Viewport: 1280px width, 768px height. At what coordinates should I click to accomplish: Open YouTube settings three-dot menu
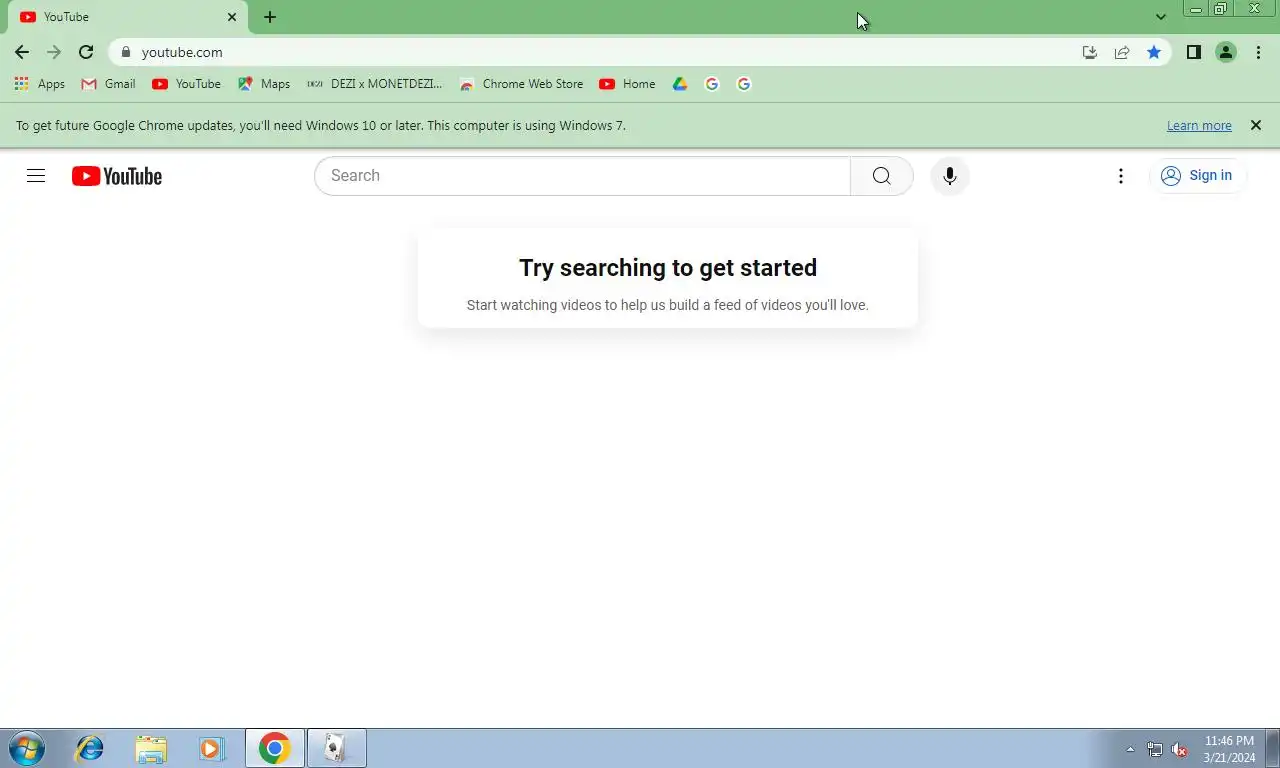(1121, 176)
